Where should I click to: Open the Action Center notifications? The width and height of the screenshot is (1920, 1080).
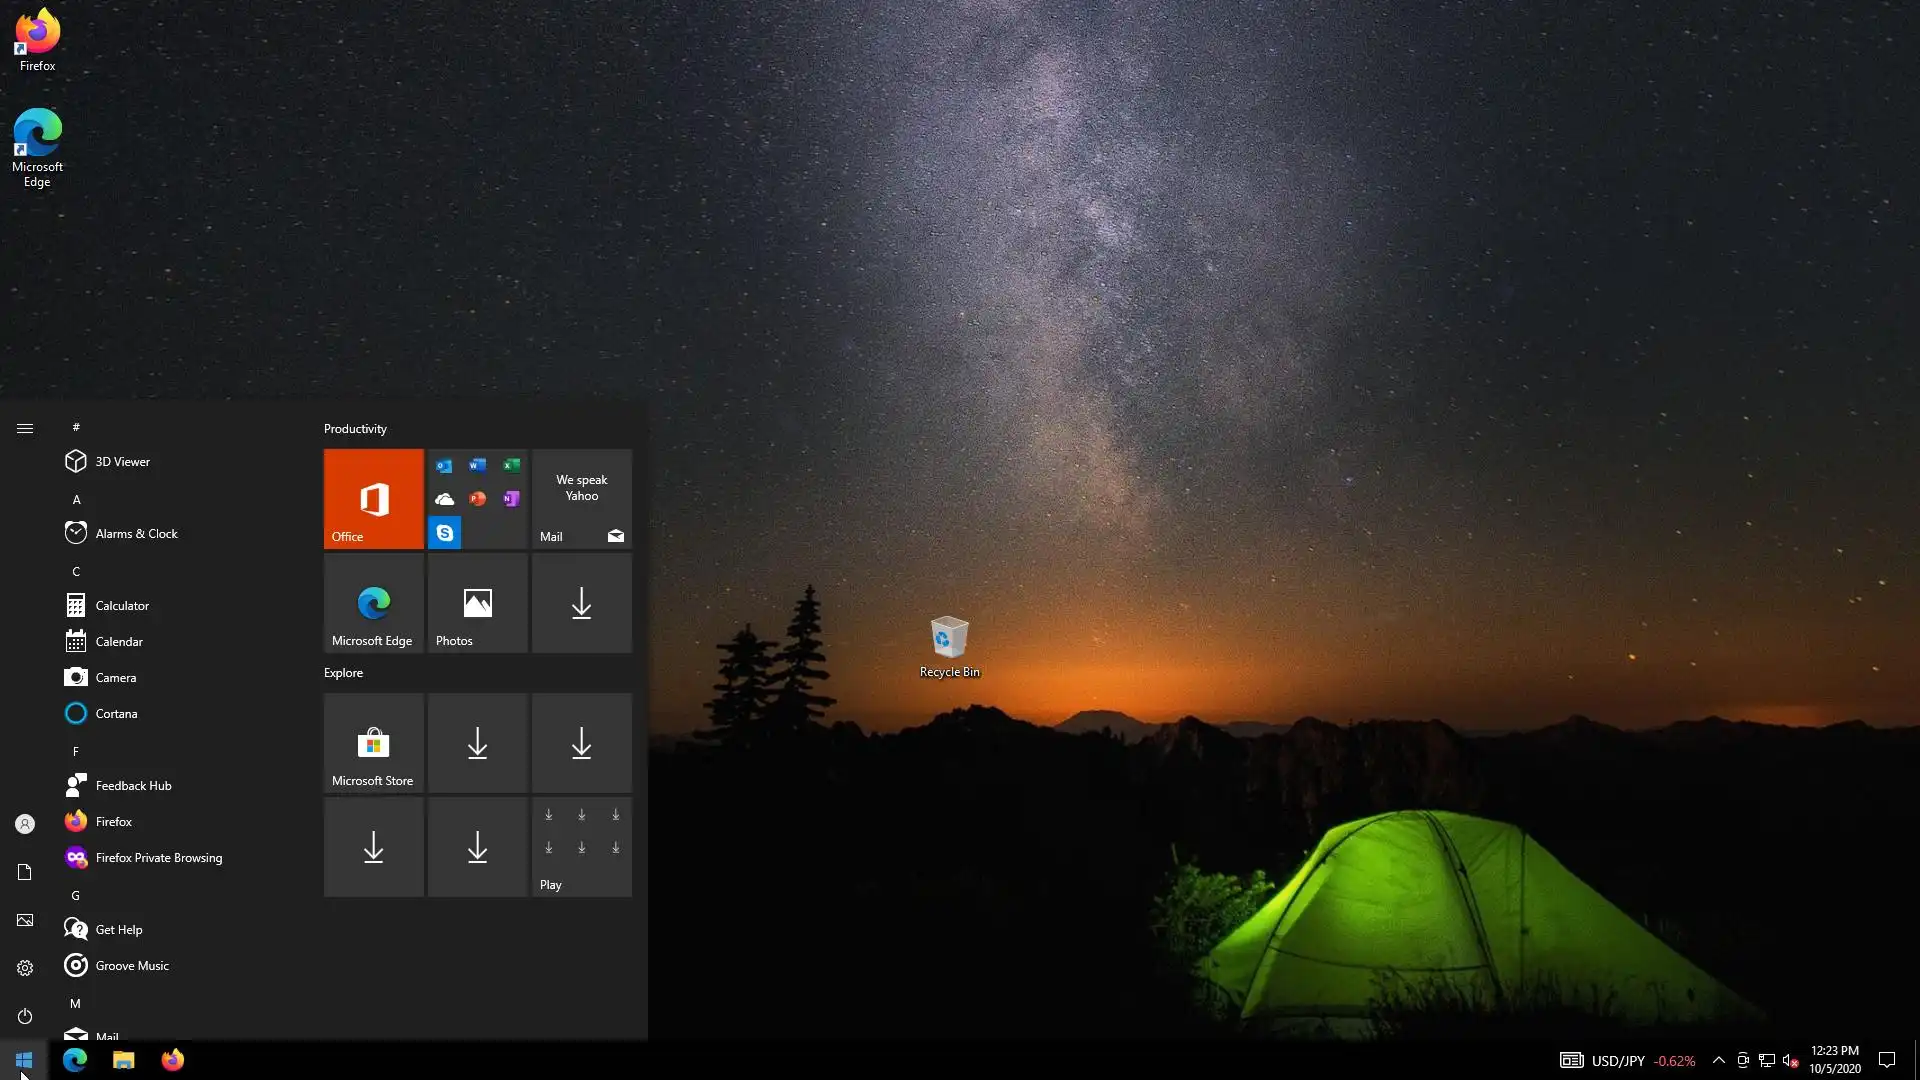[x=1886, y=1060]
